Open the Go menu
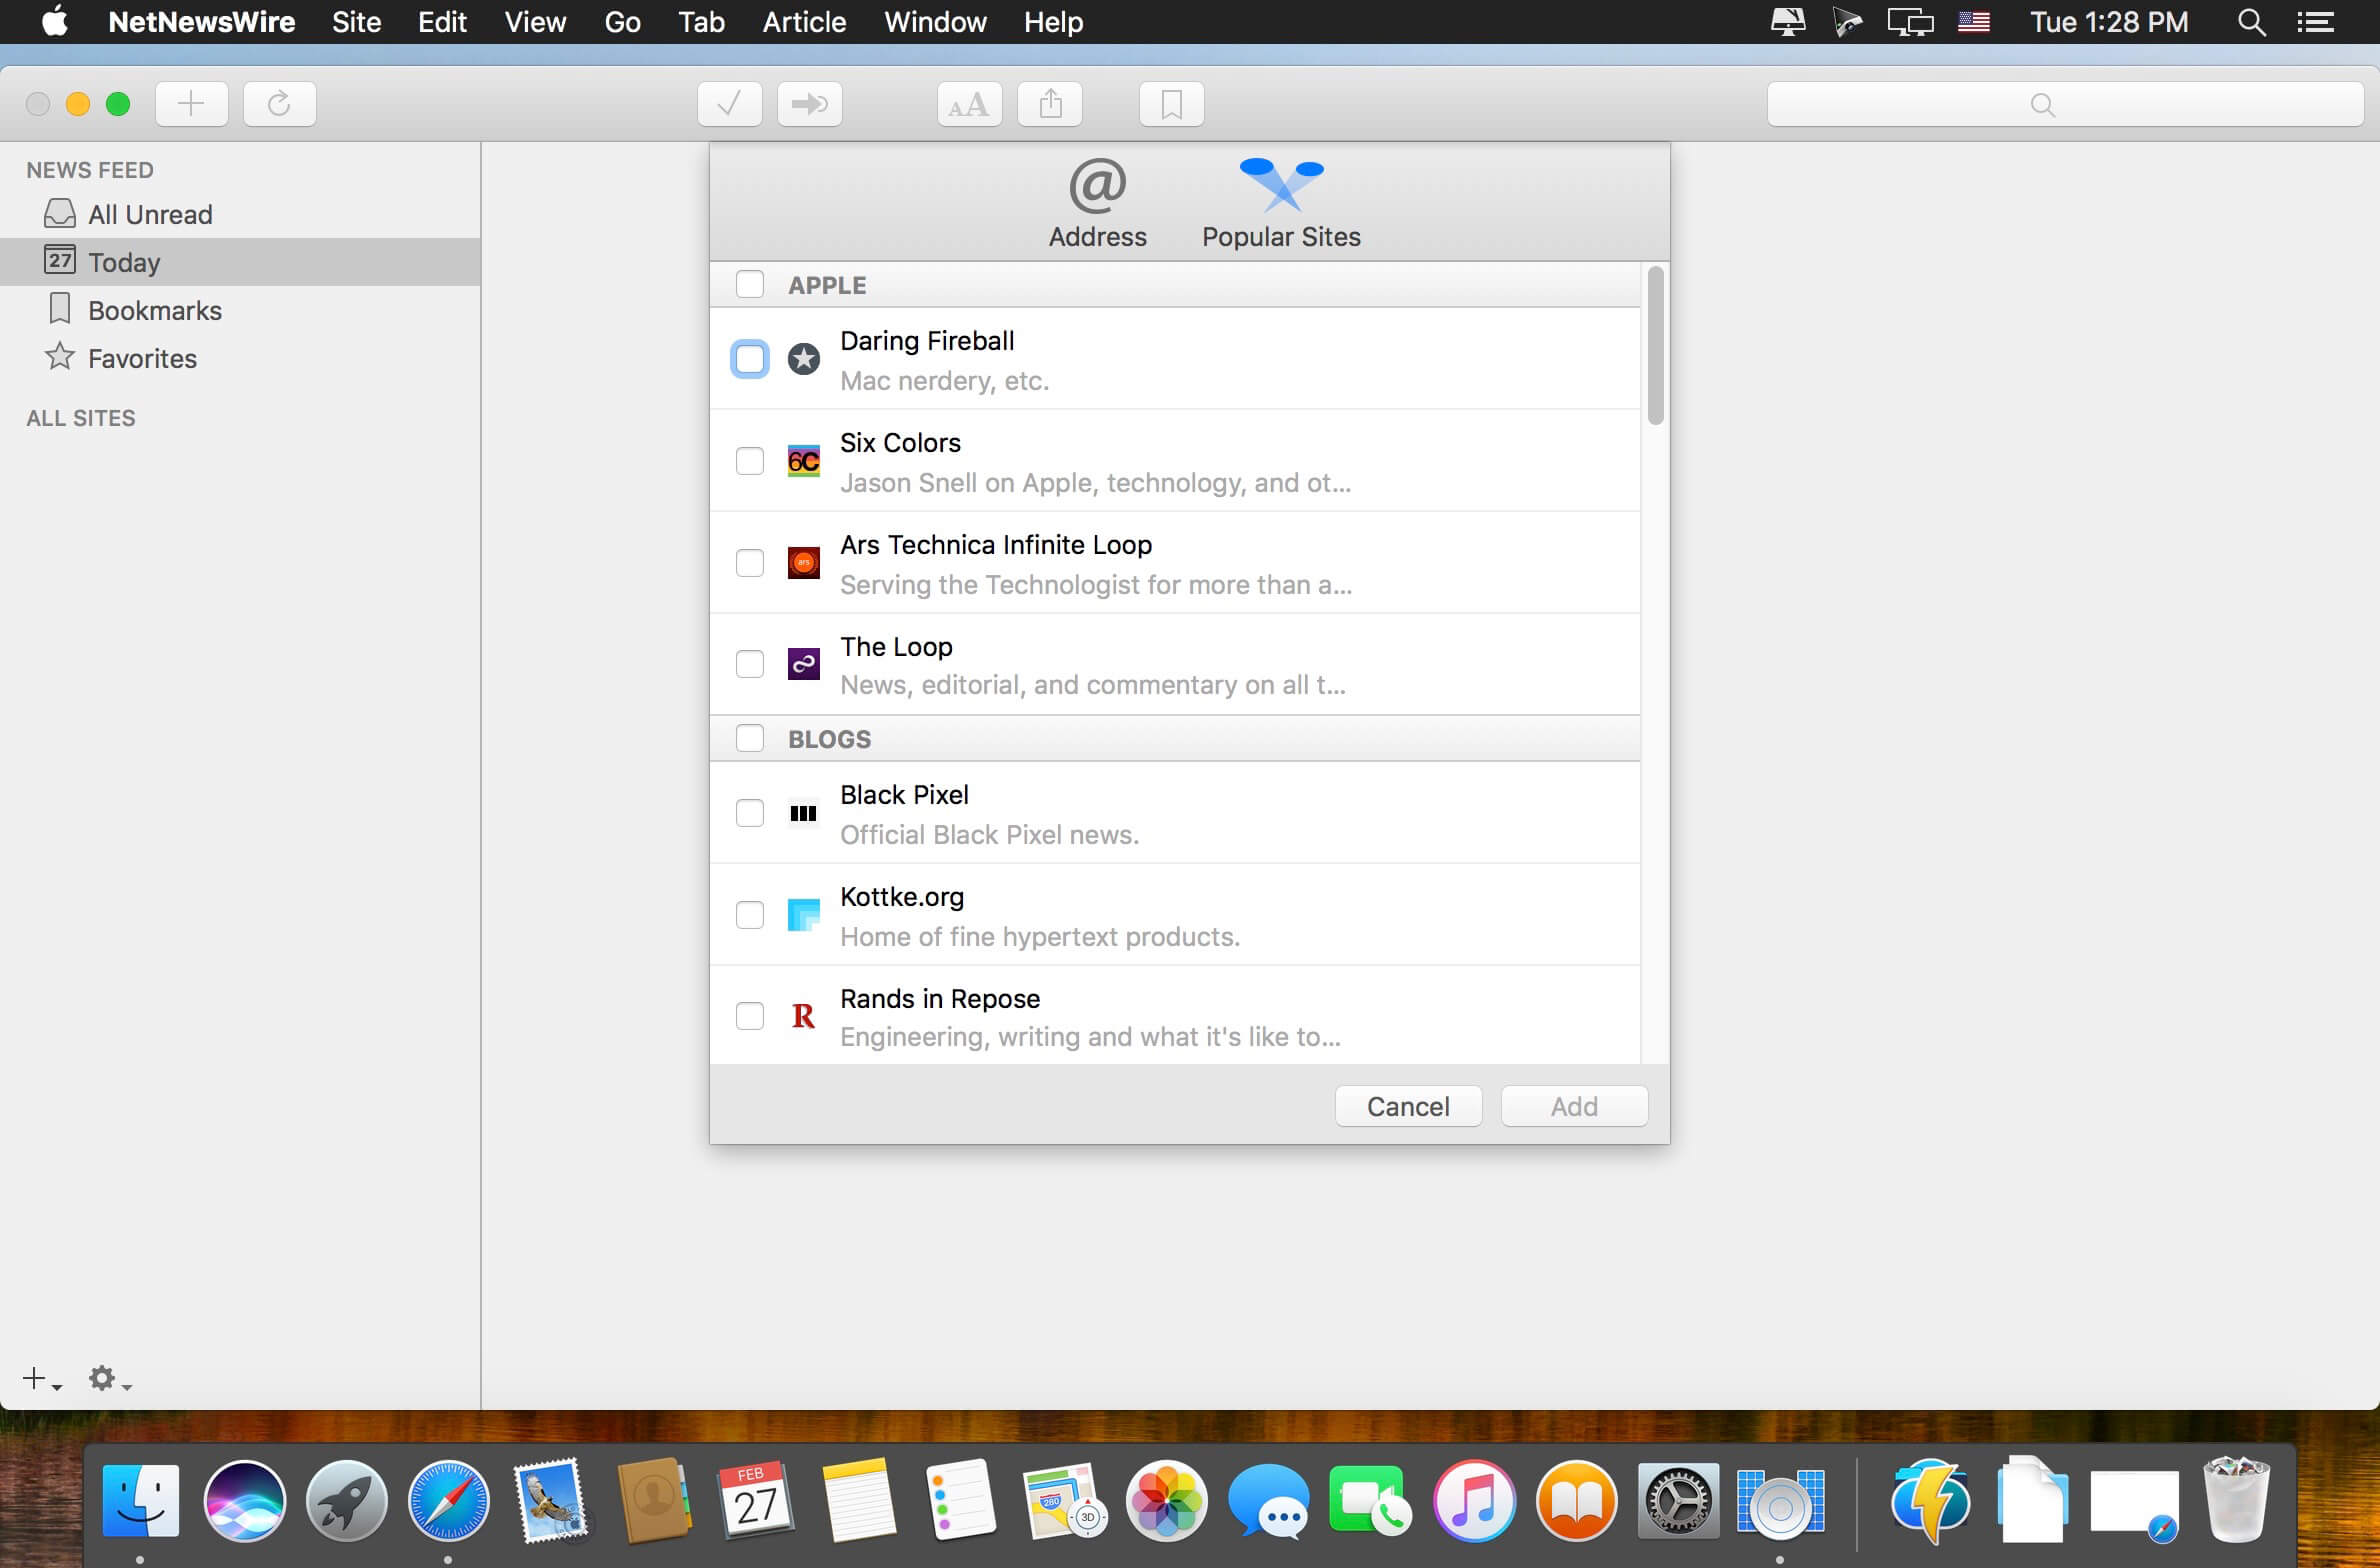The height and width of the screenshot is (1568, 2380). (x=623, y=22)
